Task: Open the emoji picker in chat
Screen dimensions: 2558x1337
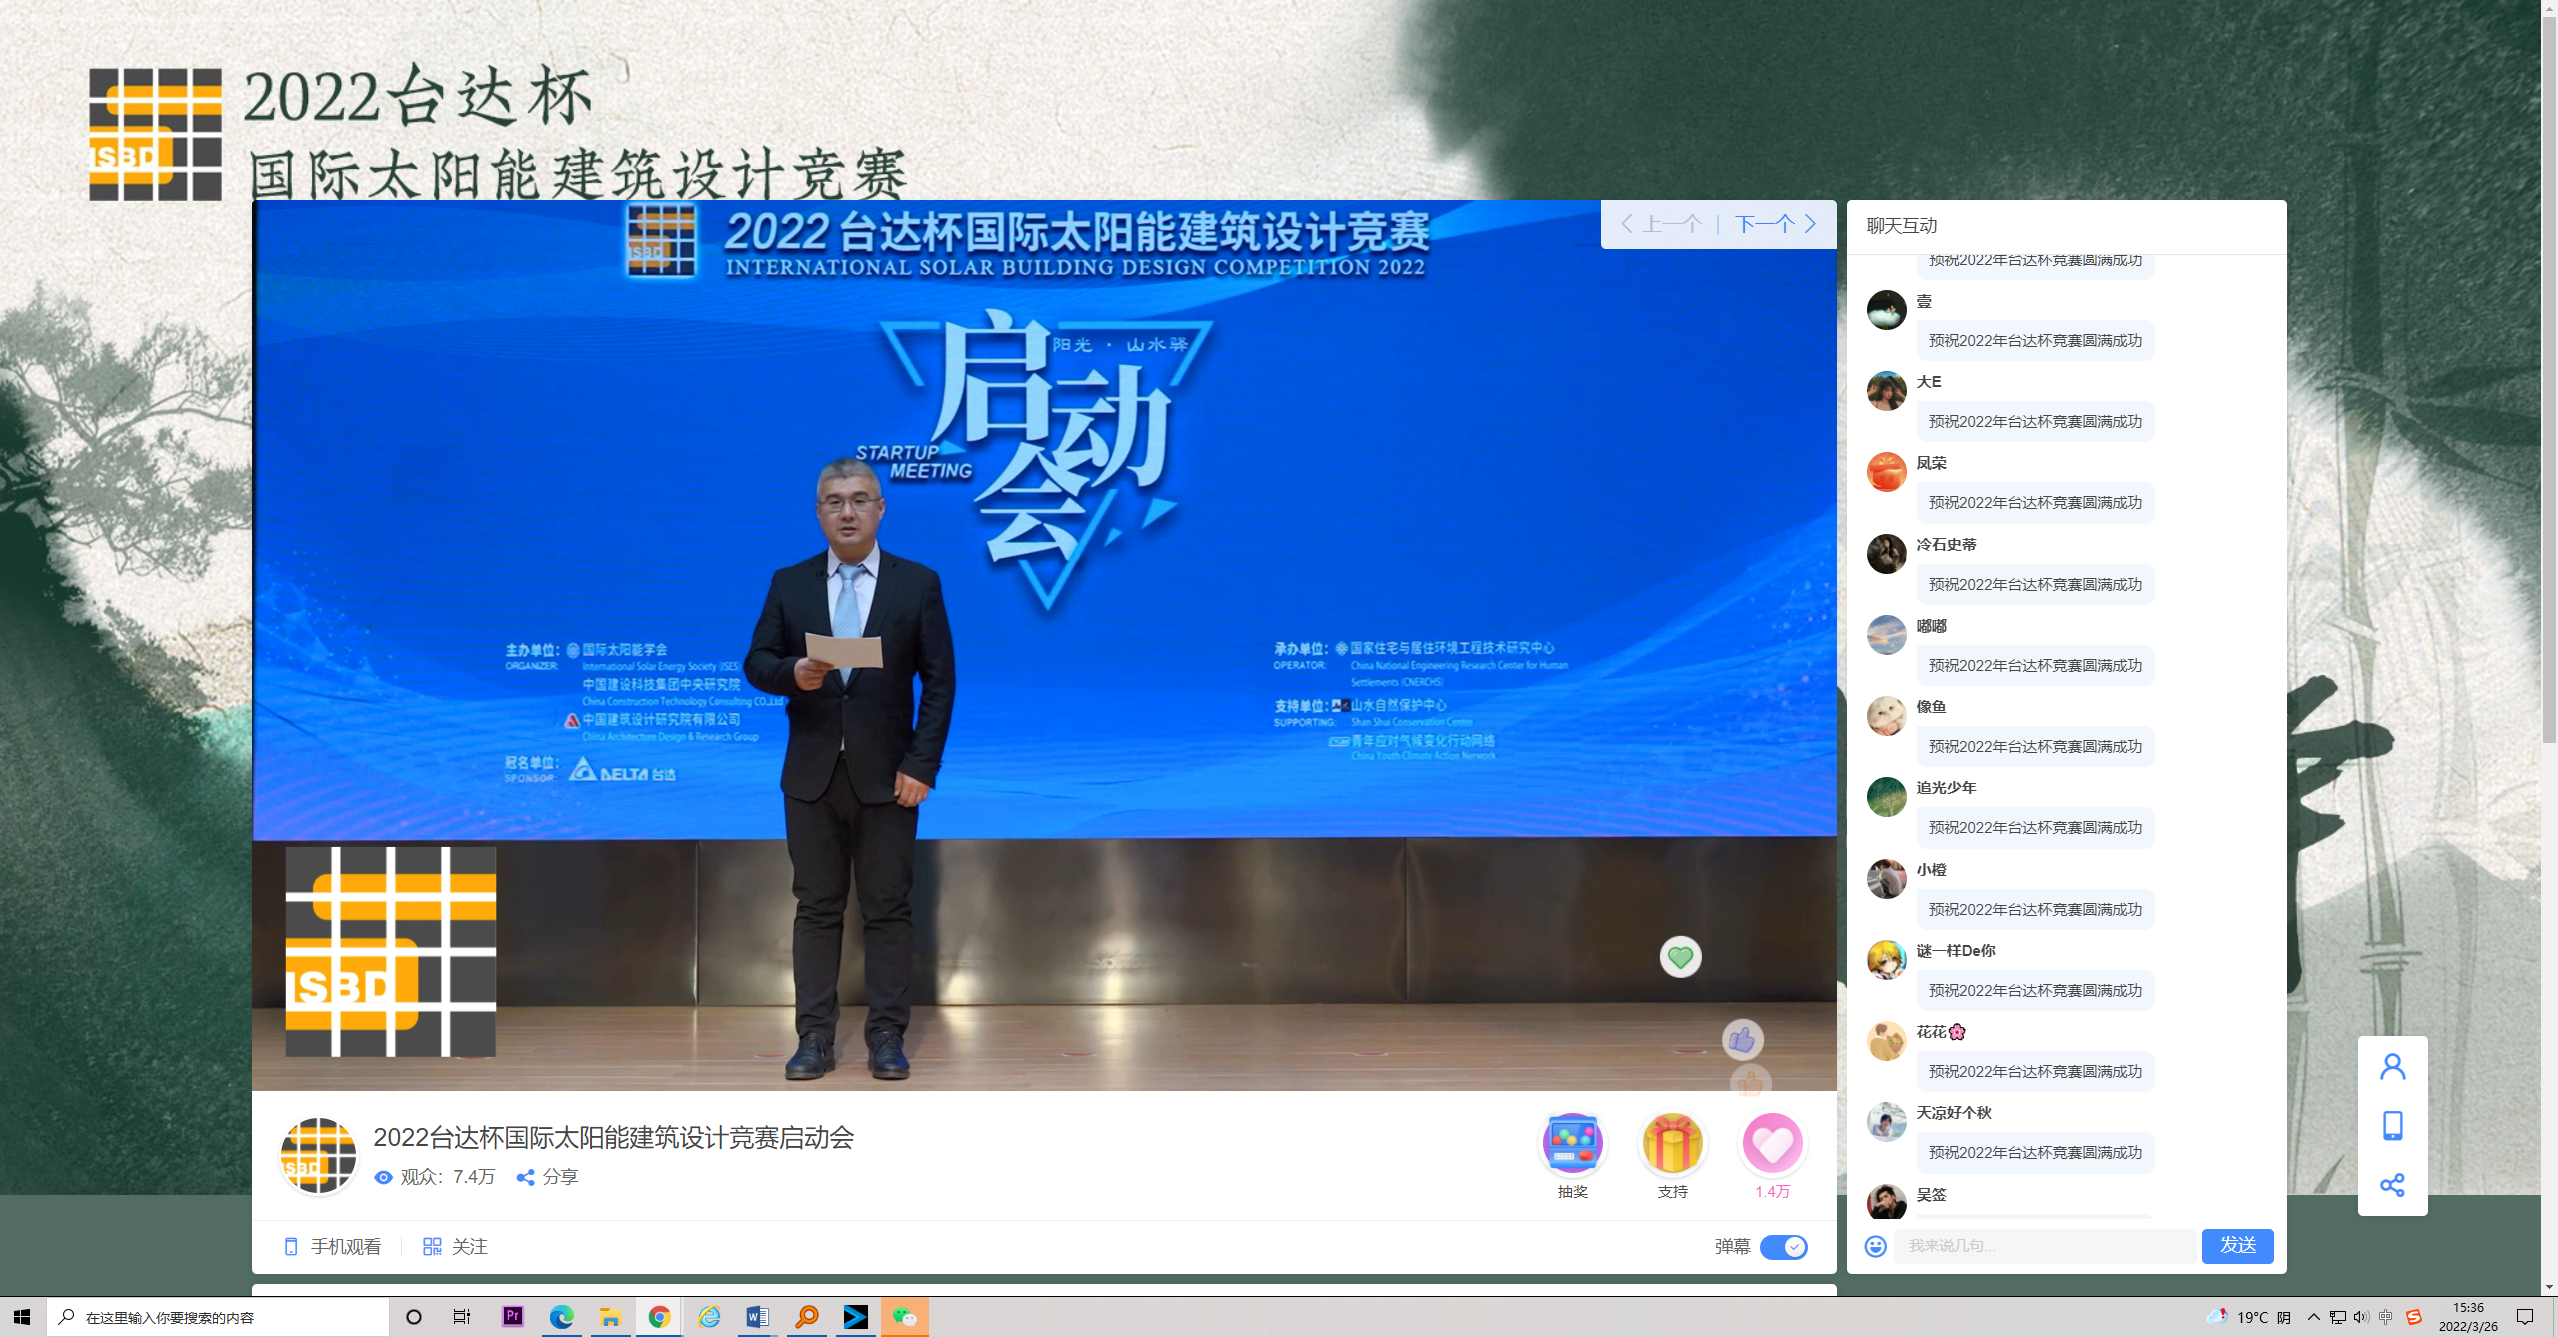Action: (x=1875, y=1246)
